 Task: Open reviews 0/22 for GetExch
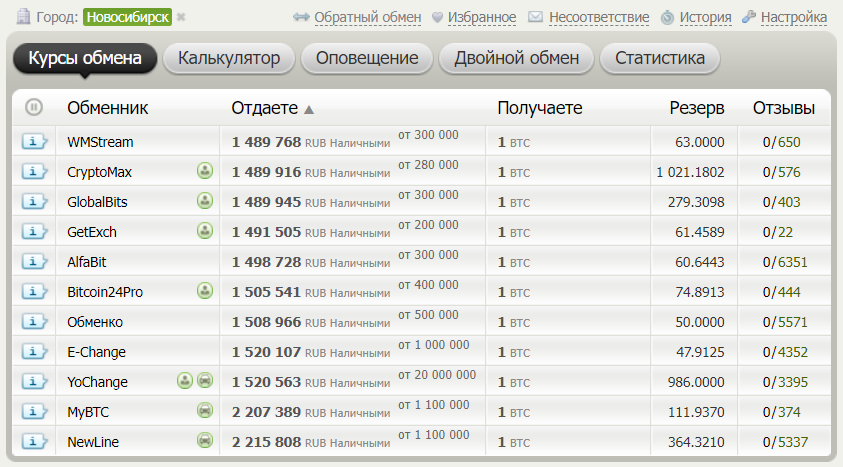tap(777, 232)
